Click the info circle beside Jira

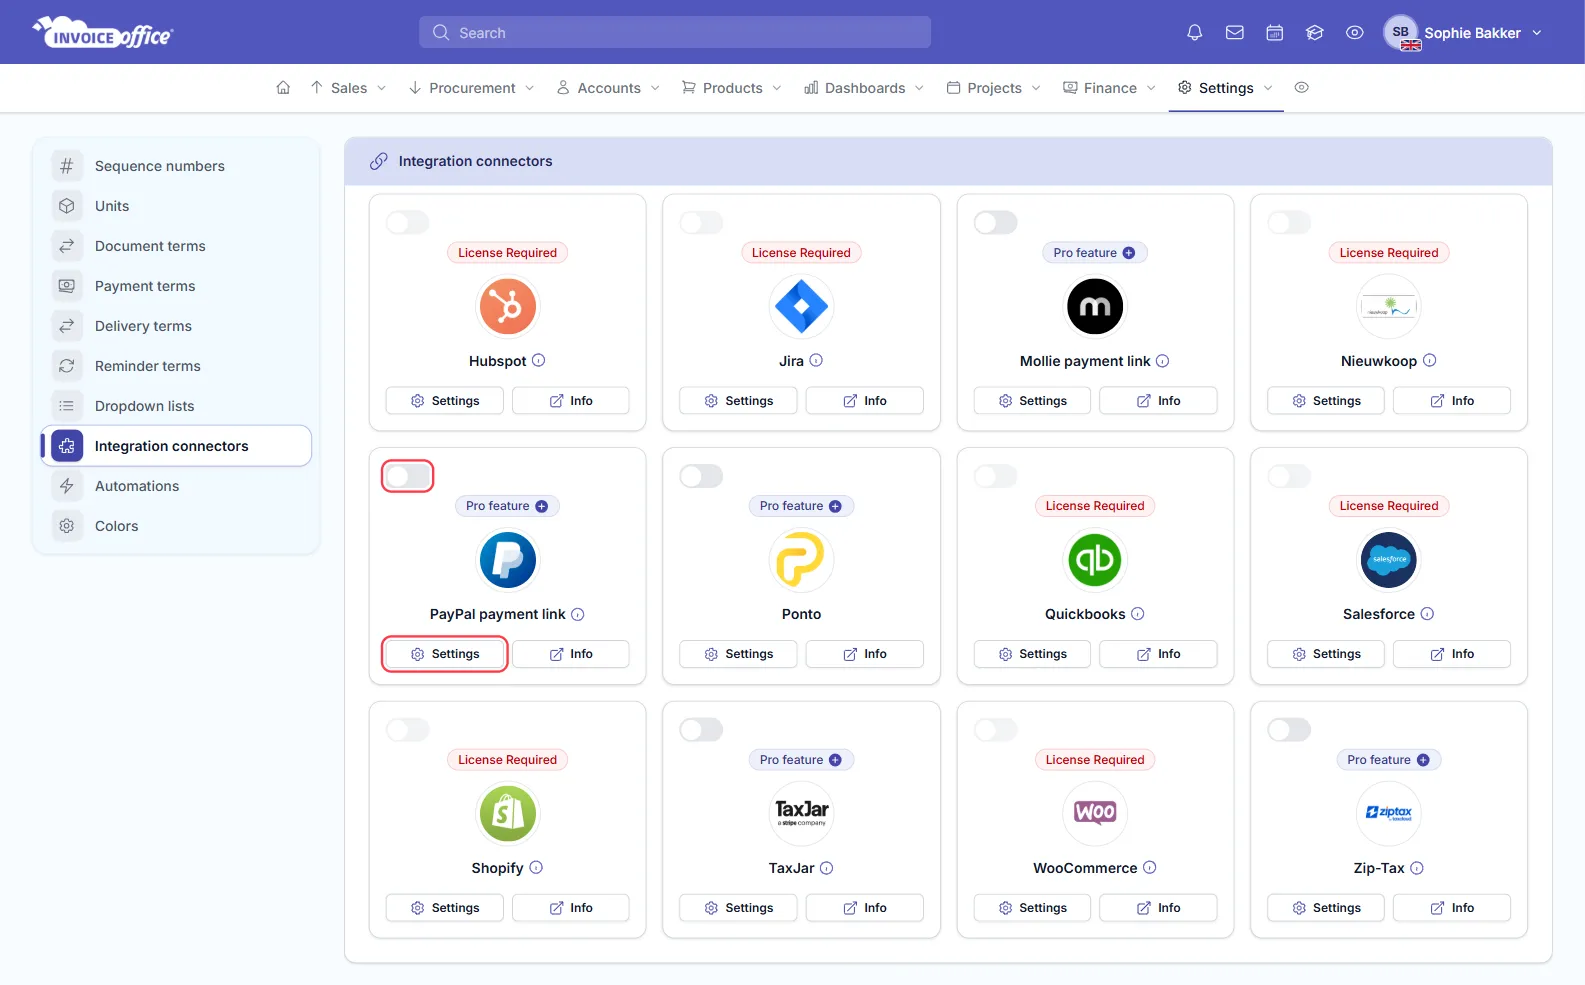[x=816, y=361]
